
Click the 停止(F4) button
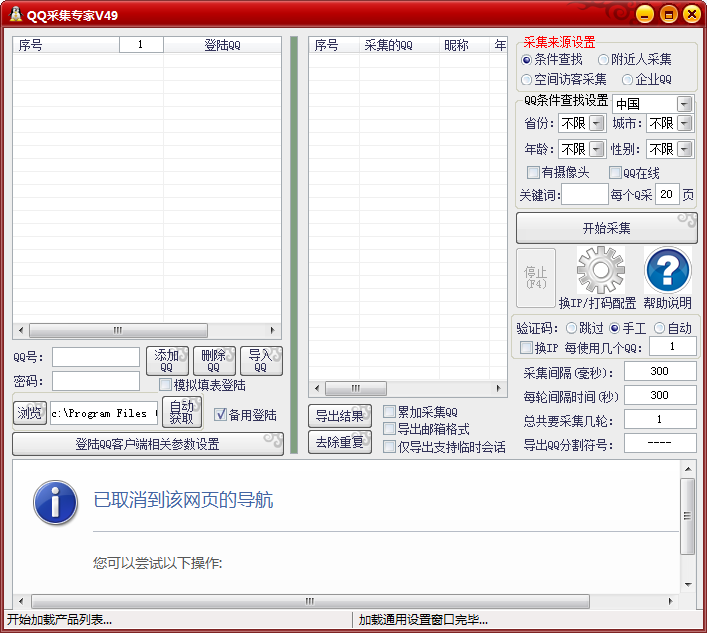[536, 278]
